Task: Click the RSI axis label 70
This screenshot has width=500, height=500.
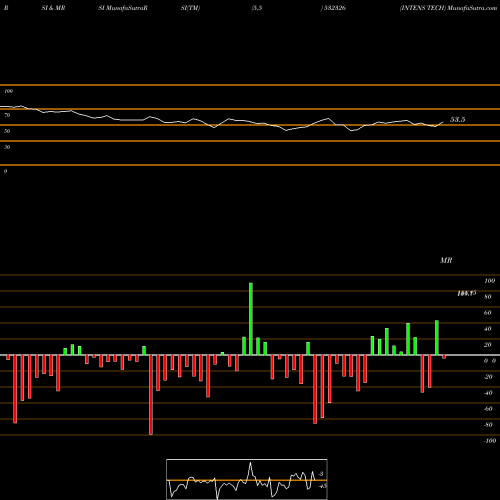Action: click(7, 115)
